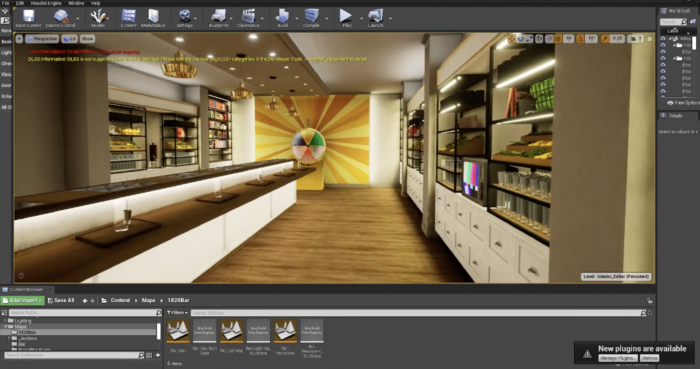Open the Houdini Engine menu
The width and height of the screenshot is (700, 369).
click(x=46, y=3)
